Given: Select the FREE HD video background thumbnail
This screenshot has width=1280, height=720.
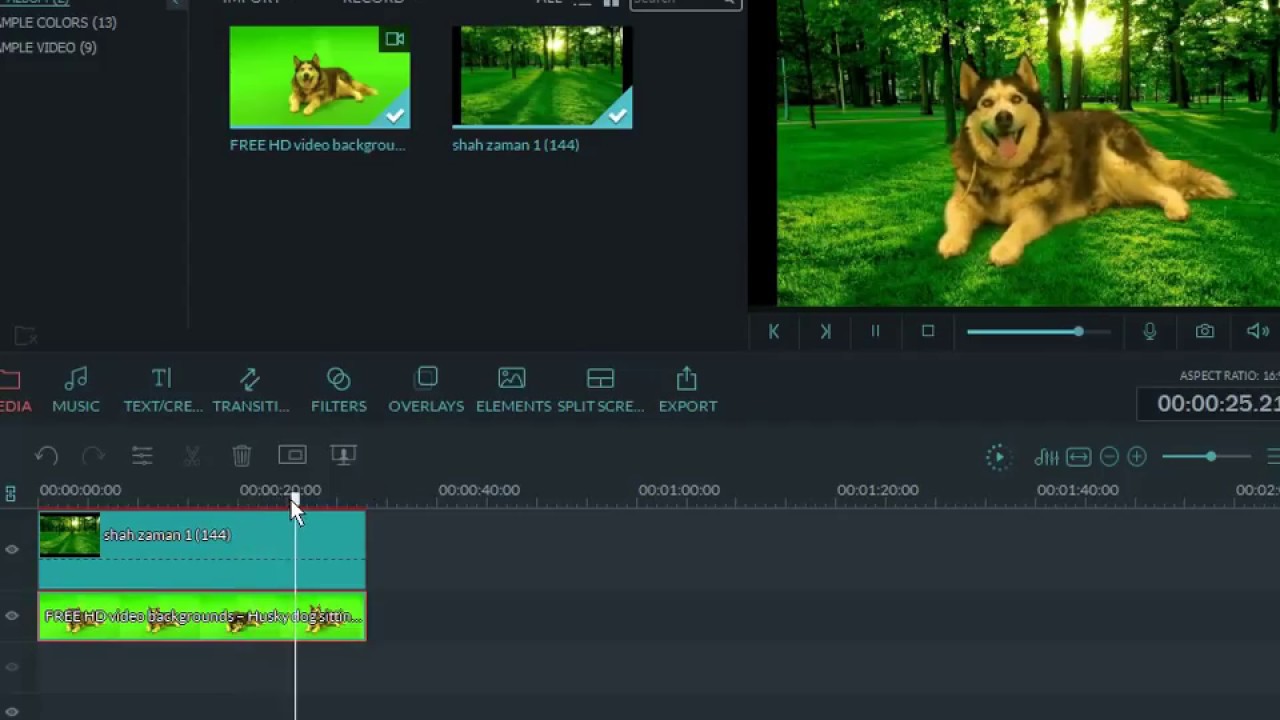Looking at the screenshot, I should (x=319, y=77).
